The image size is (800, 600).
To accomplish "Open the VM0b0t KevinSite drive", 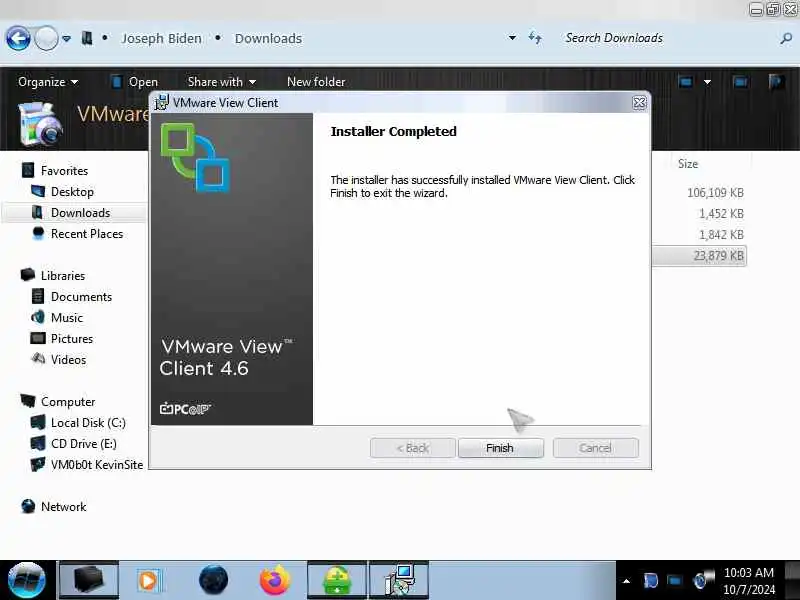I will coord(97,464).
